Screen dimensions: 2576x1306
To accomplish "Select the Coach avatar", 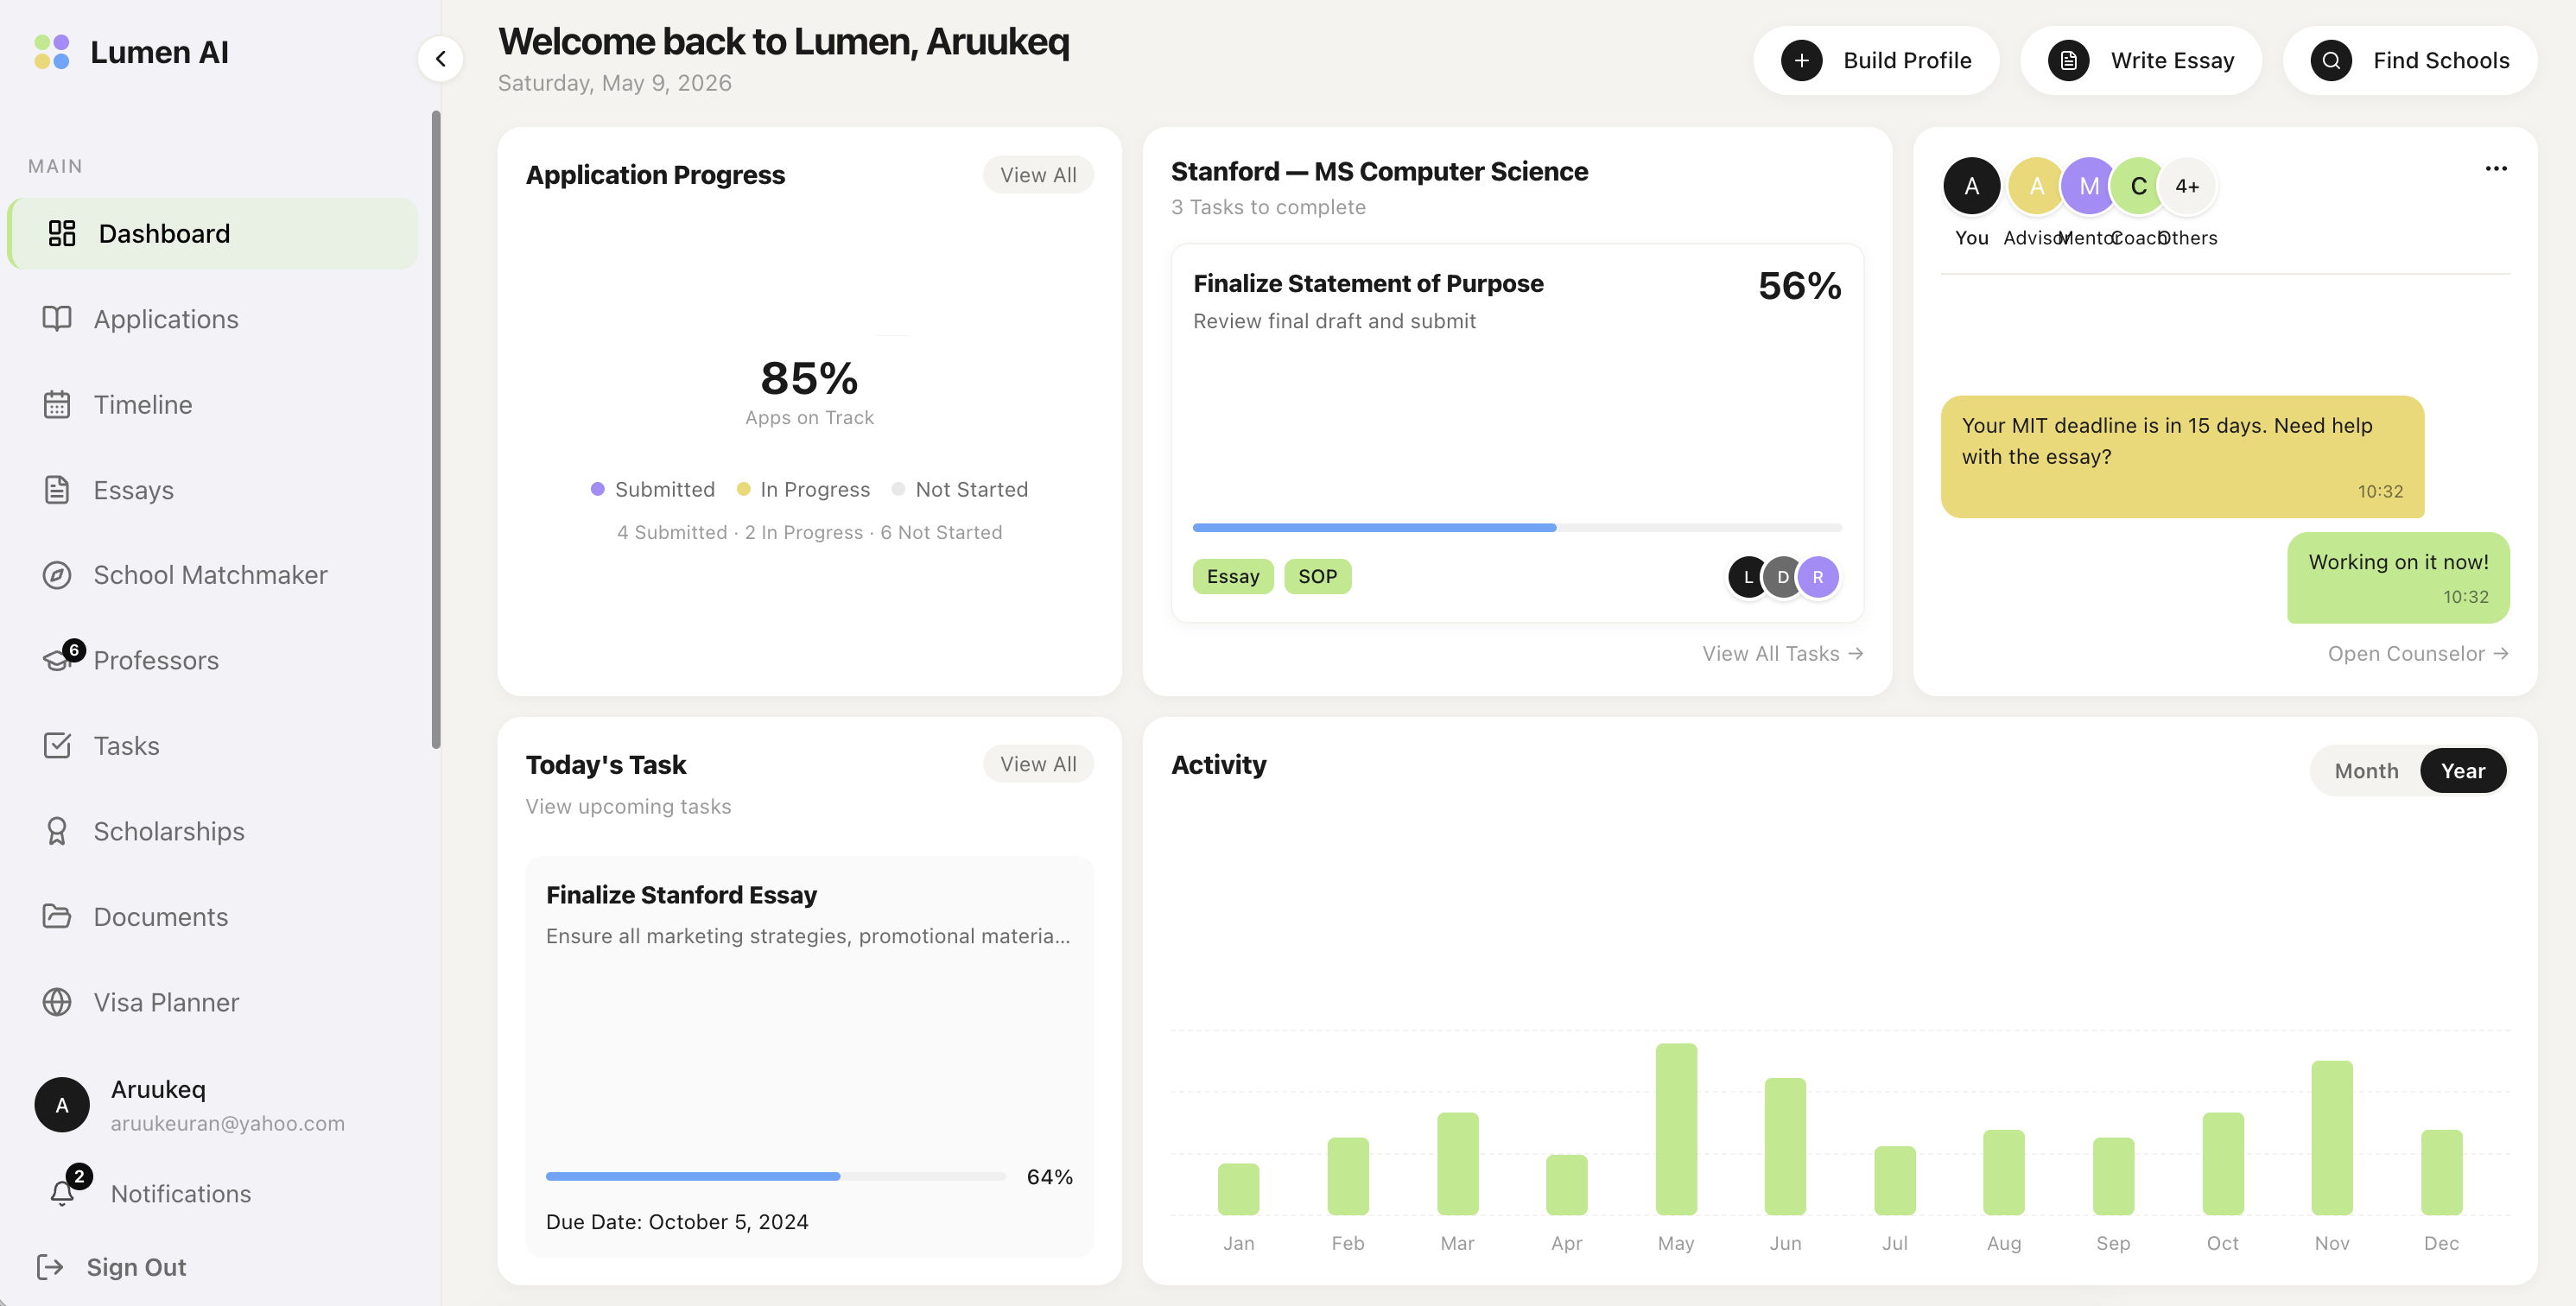I will (2138, 186).
